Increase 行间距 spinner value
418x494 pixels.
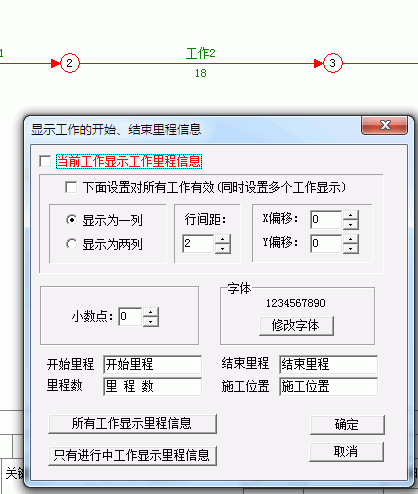(x=223, y=239)
